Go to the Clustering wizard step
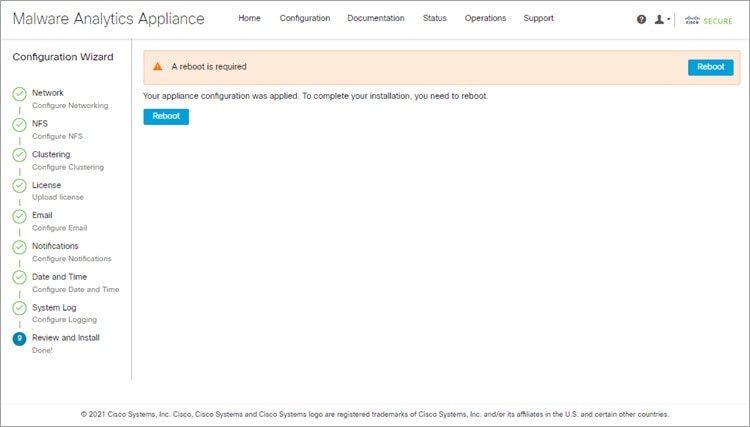Screen dimensions: 750x427 click(51, 154)
